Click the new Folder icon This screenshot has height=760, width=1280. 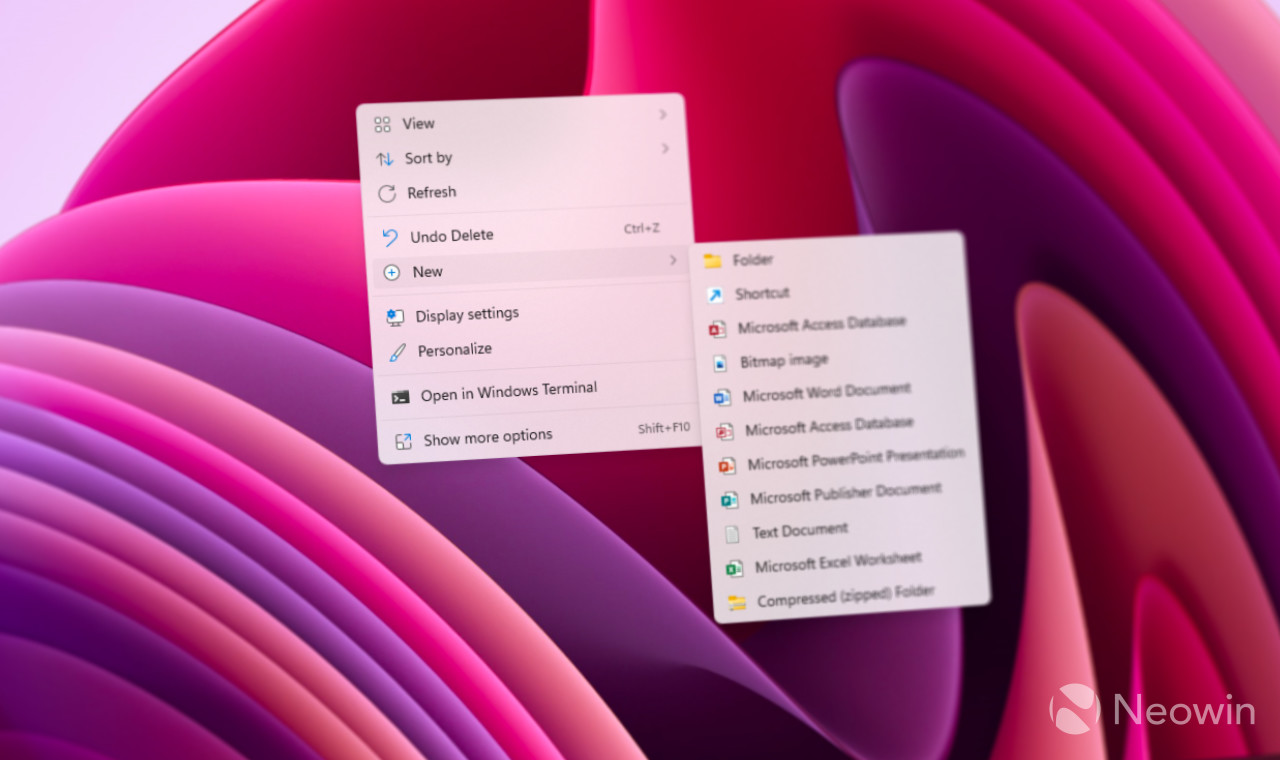pos(713,260)
